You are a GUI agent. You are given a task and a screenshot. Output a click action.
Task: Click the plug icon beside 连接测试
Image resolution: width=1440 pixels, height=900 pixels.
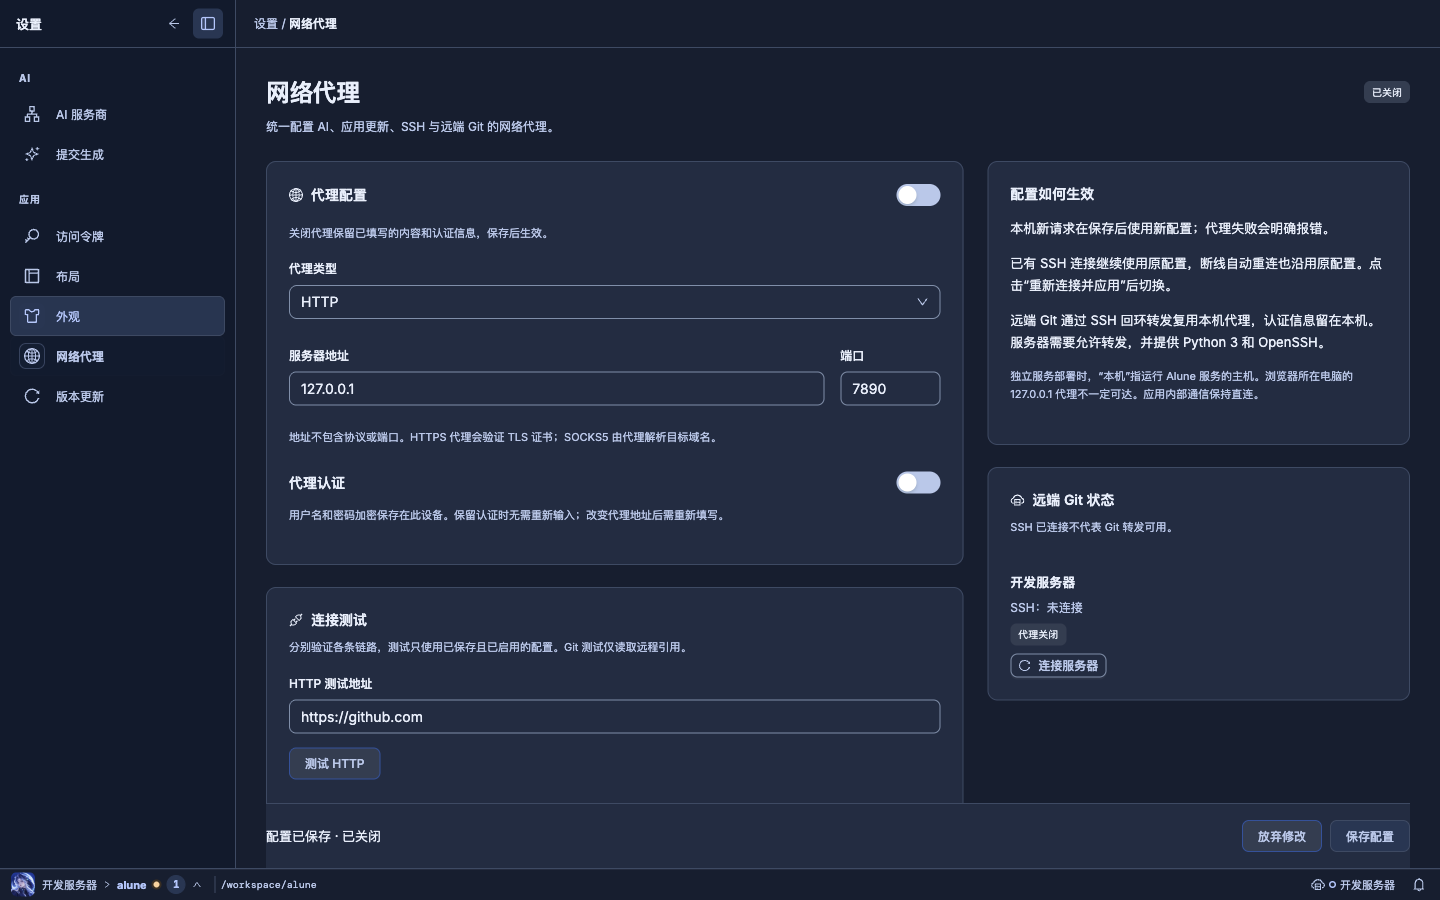pyautogui.click(x=296, y=620)
